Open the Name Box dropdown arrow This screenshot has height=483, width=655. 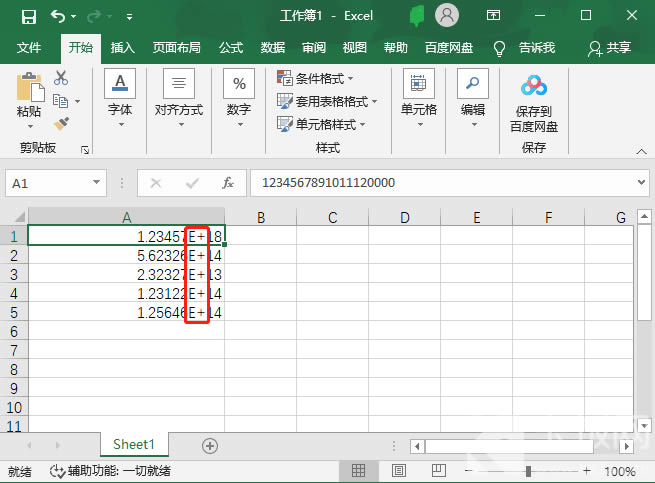click(x=97, y=183)
